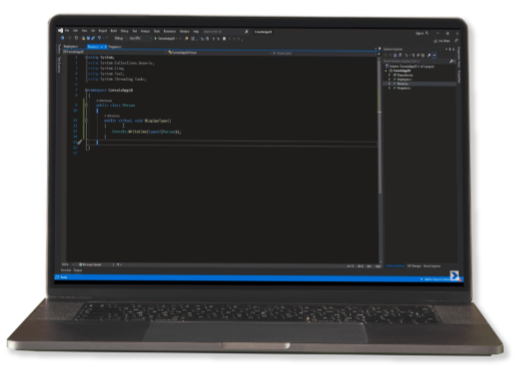Select Program.cs in Solution Explorer
Viewport: 520px width, 378px height.
click(403, 88)
